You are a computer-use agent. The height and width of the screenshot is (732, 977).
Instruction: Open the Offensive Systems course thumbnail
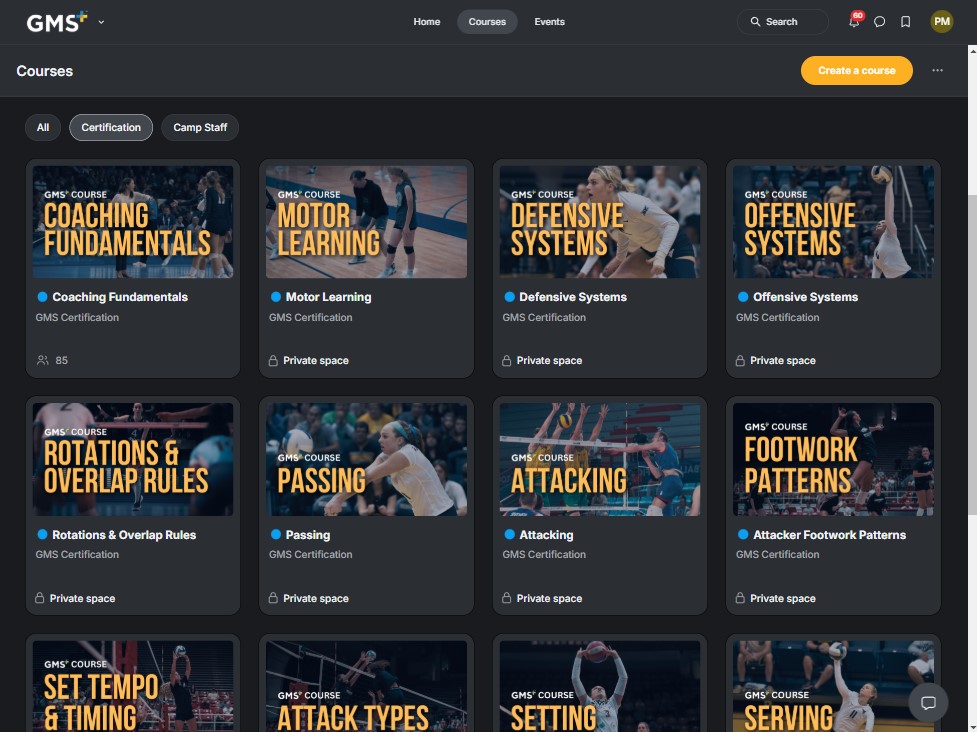833,222
